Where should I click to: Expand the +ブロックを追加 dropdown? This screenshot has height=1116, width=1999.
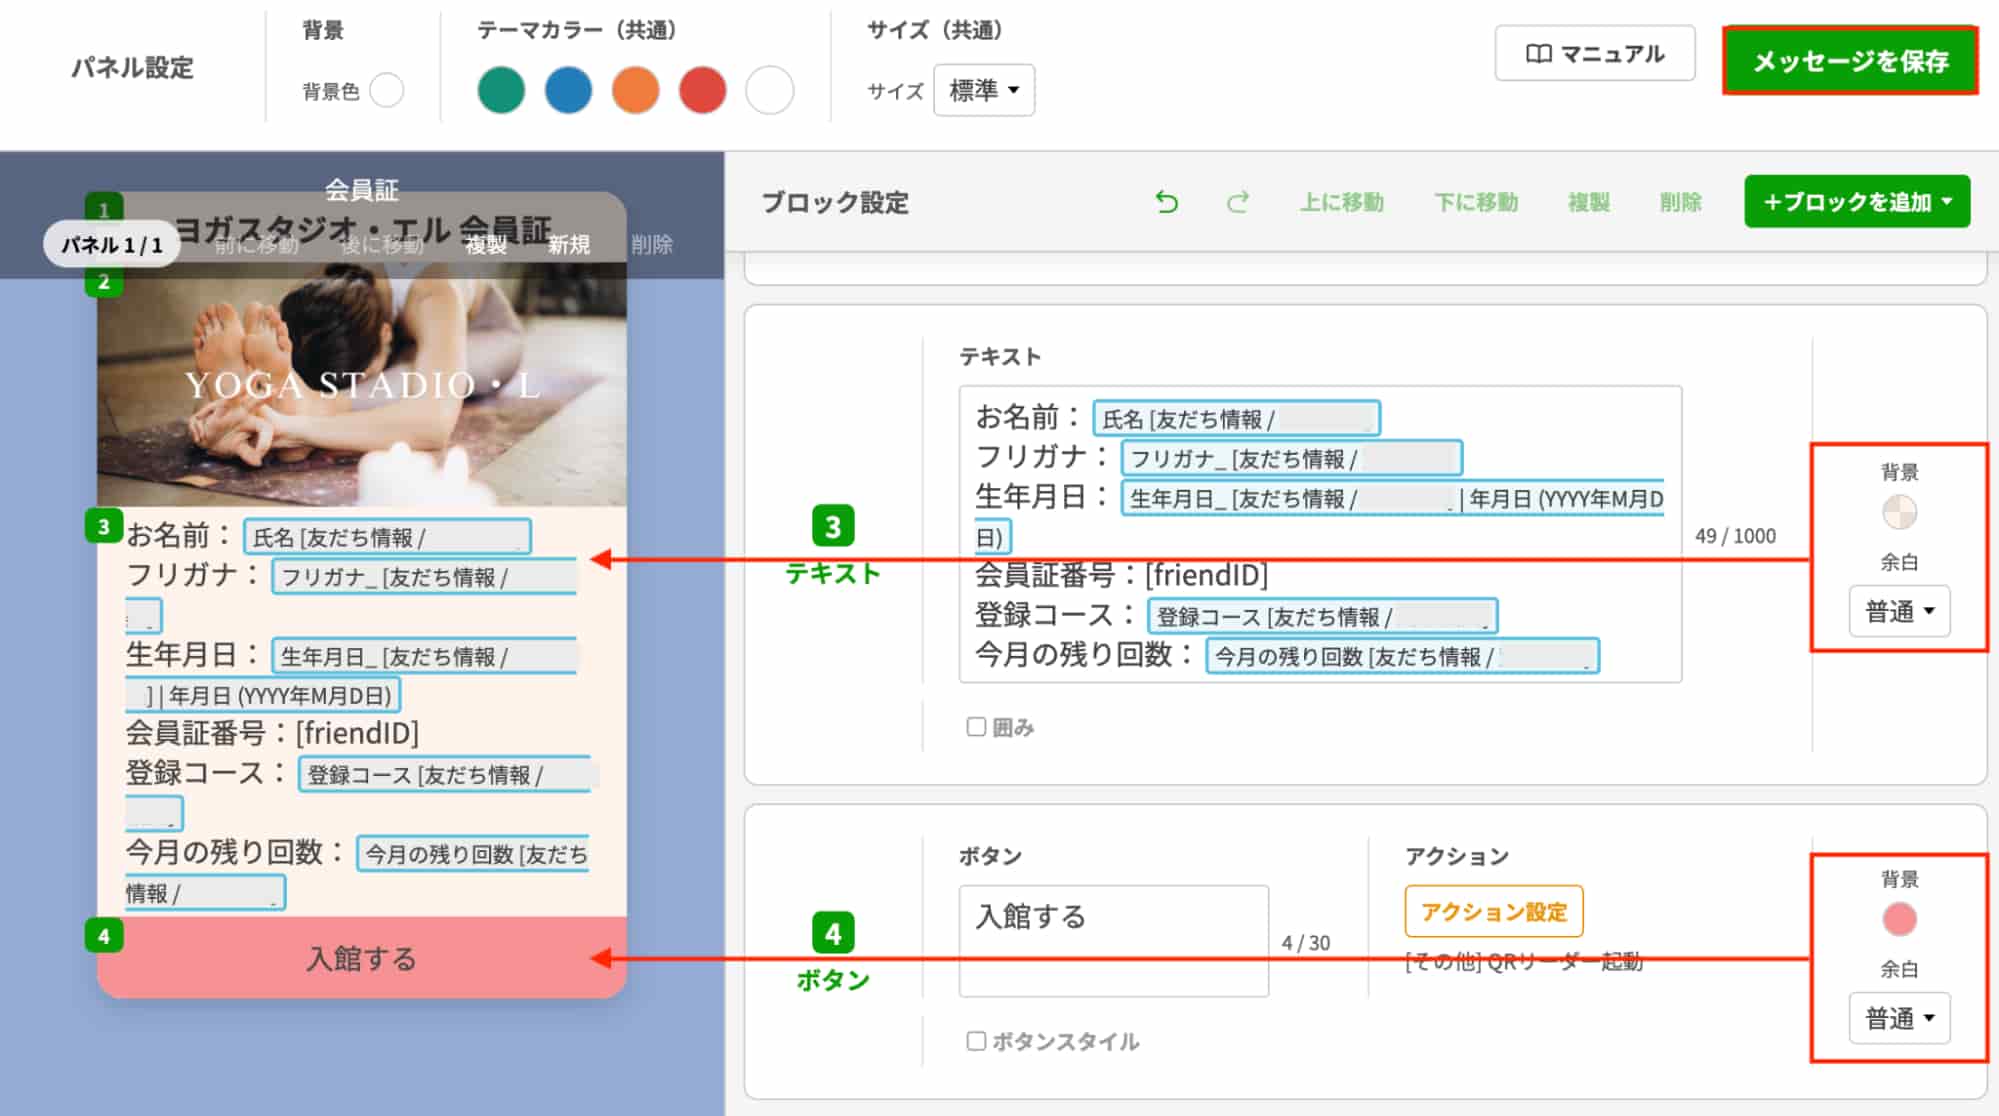point(1857,200)
